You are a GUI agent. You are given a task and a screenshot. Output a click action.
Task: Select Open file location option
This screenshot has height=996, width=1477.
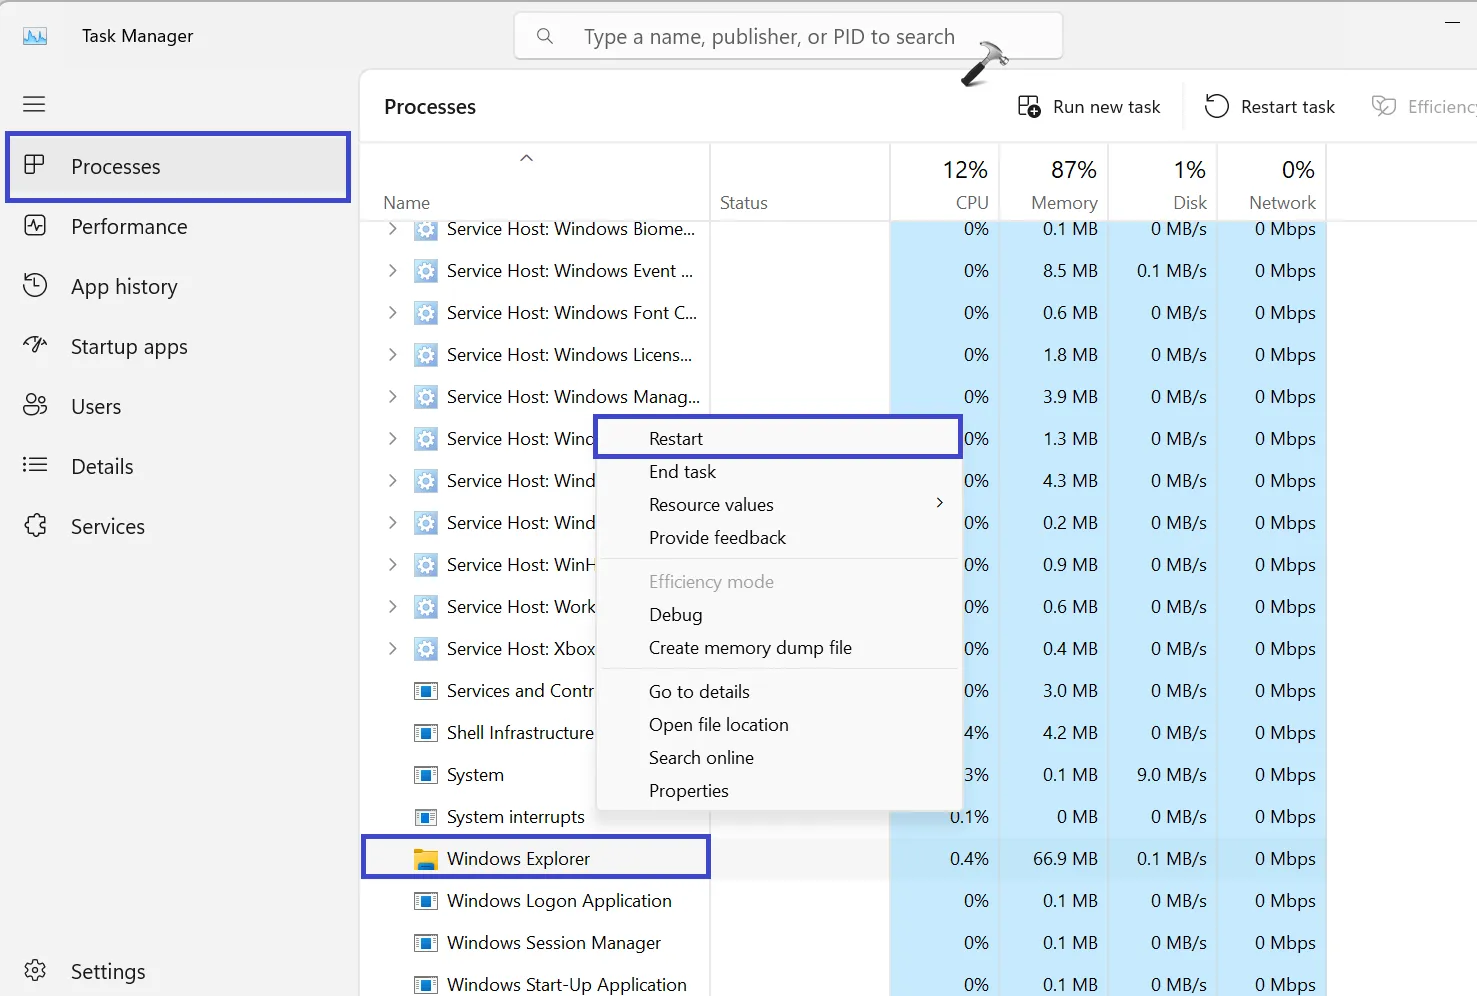pyautogui.click(x=719, y=724)
